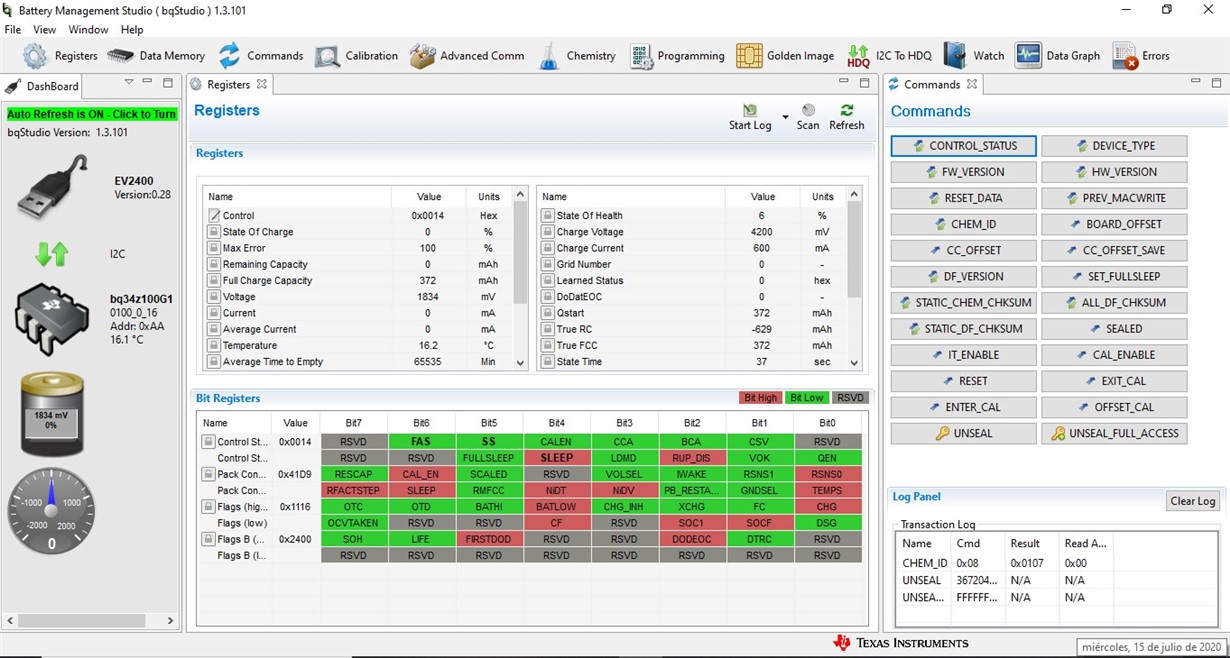Open DashBoard view menu dropdown
Viewport: 1230px width, 658px height.
pos(129,83)
